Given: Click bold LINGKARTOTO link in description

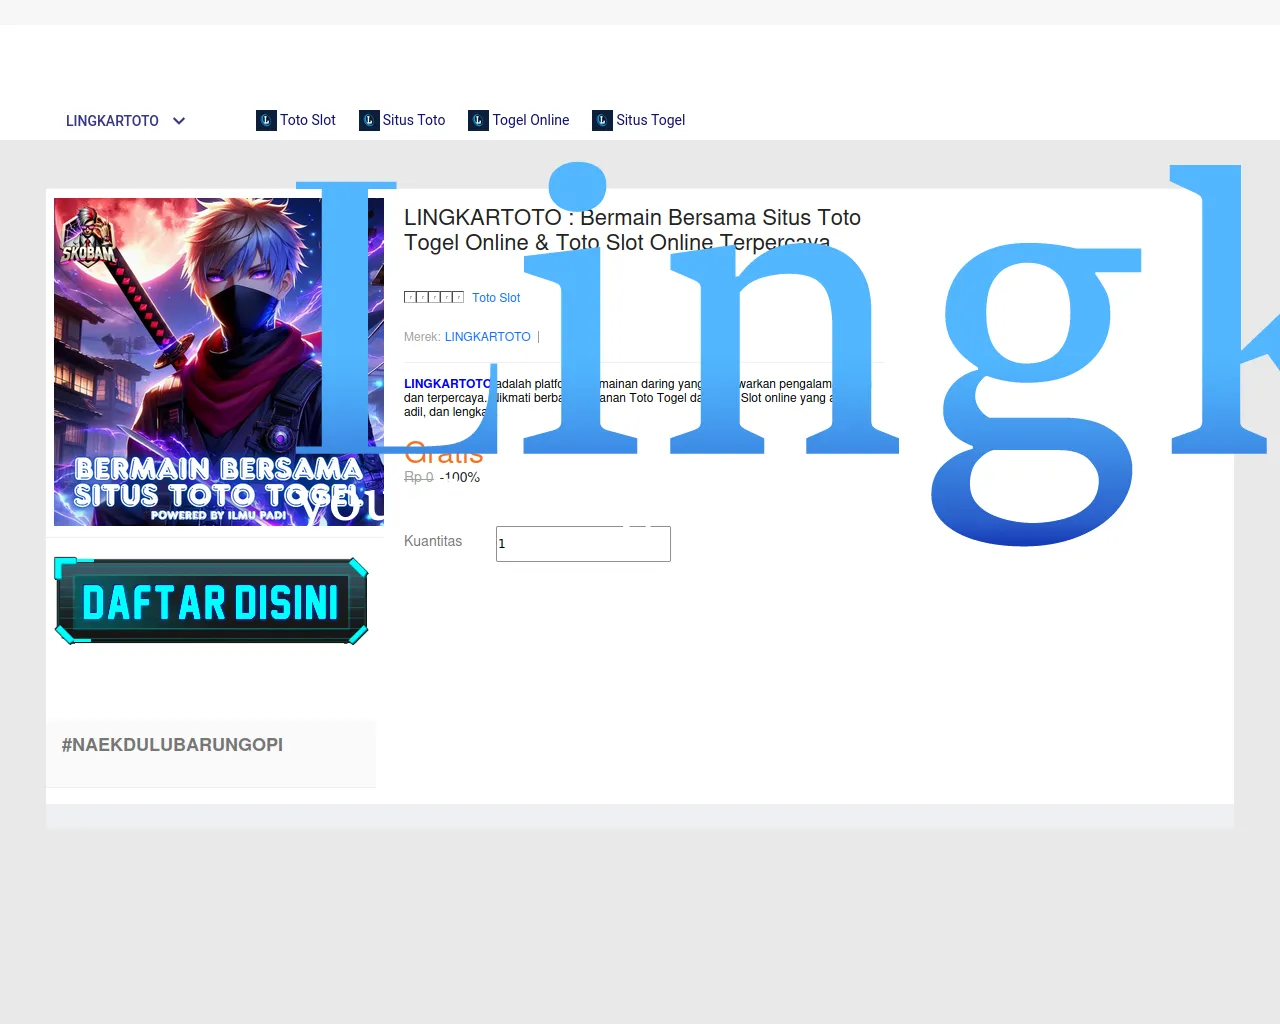Looking at the screenshot, I should [x=449, y=384].
